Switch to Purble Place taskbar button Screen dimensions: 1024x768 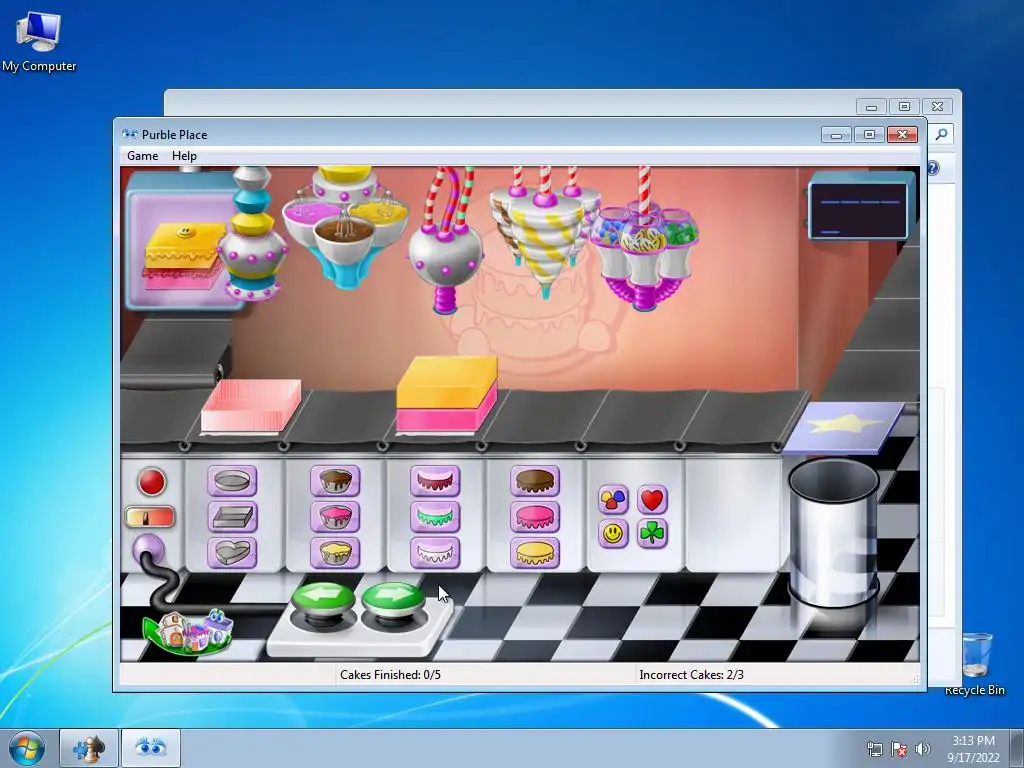coord(151,748)
